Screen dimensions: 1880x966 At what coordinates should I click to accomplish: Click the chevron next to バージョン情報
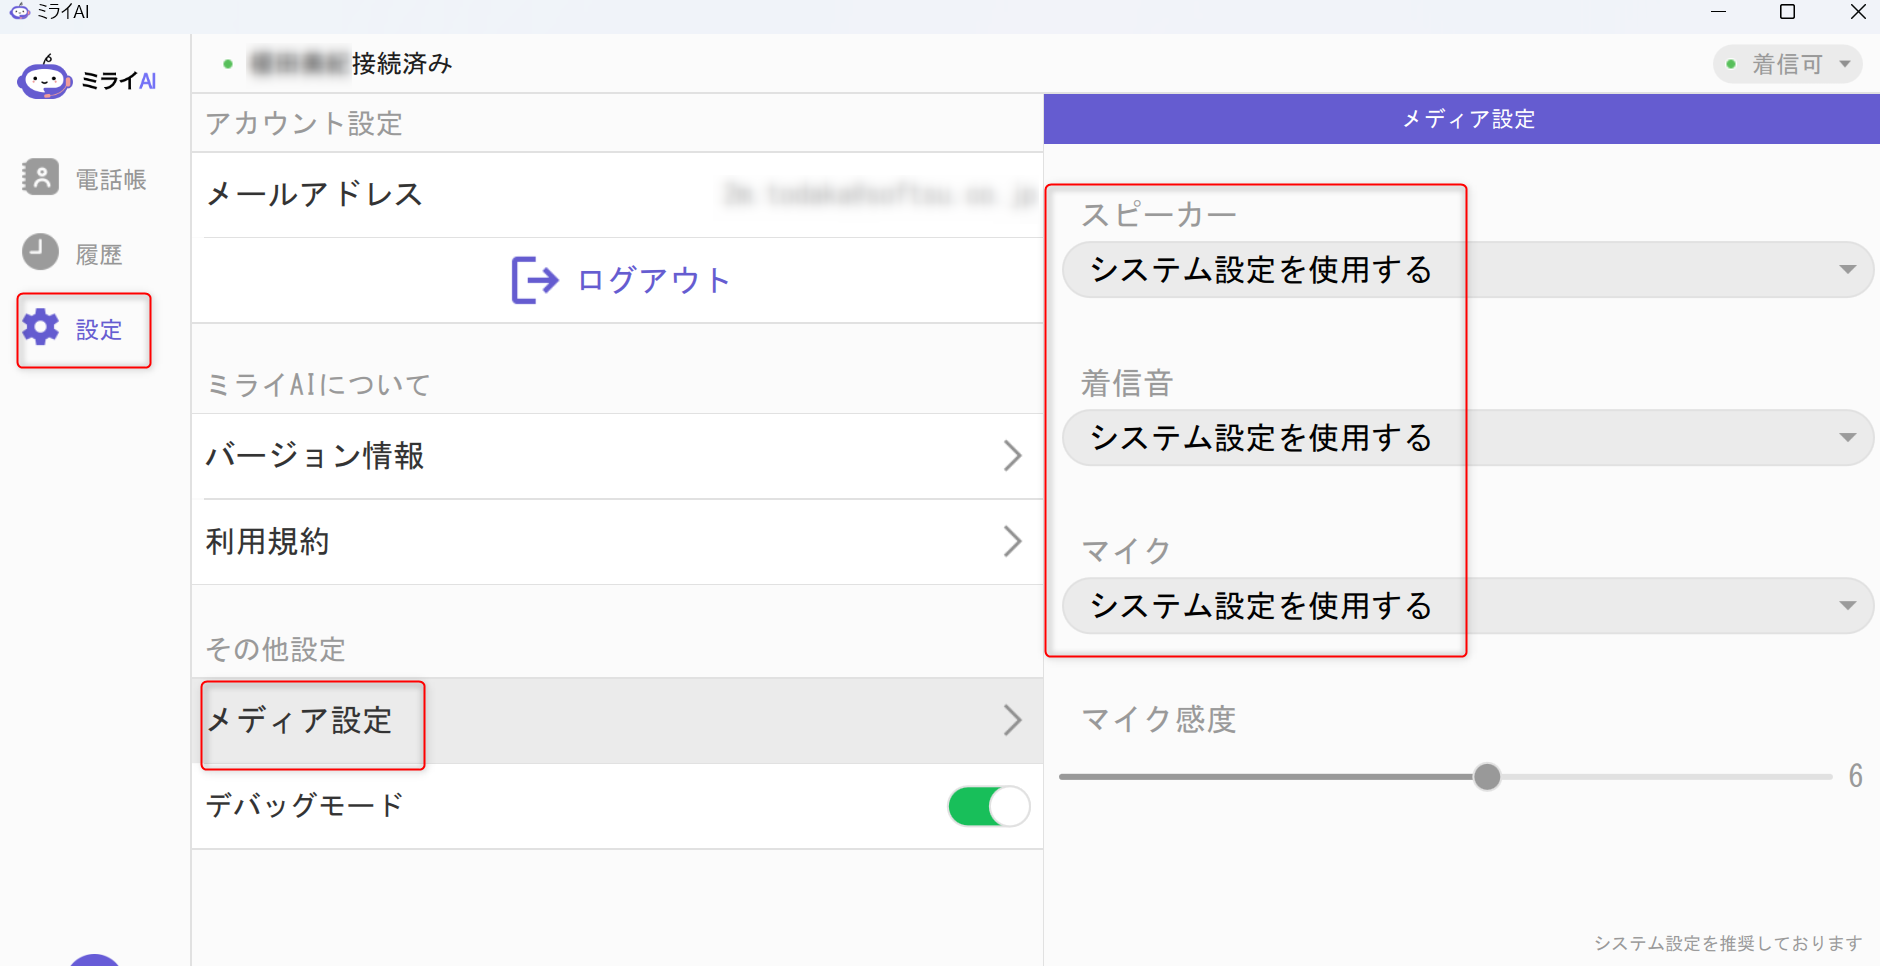click(1012, 456)
